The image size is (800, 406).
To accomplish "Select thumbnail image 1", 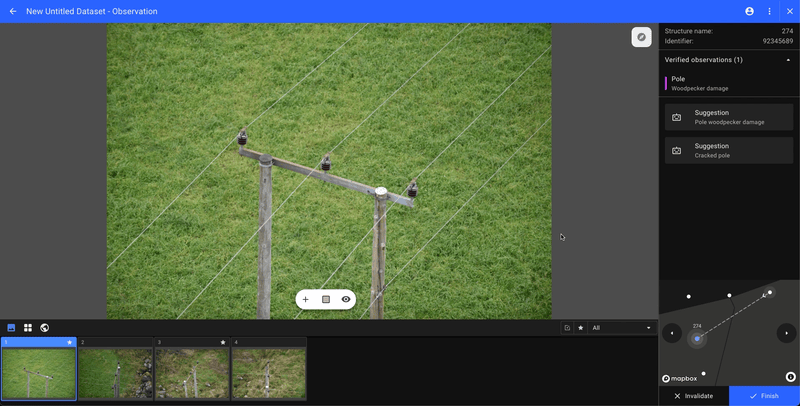I will point(39,369).
